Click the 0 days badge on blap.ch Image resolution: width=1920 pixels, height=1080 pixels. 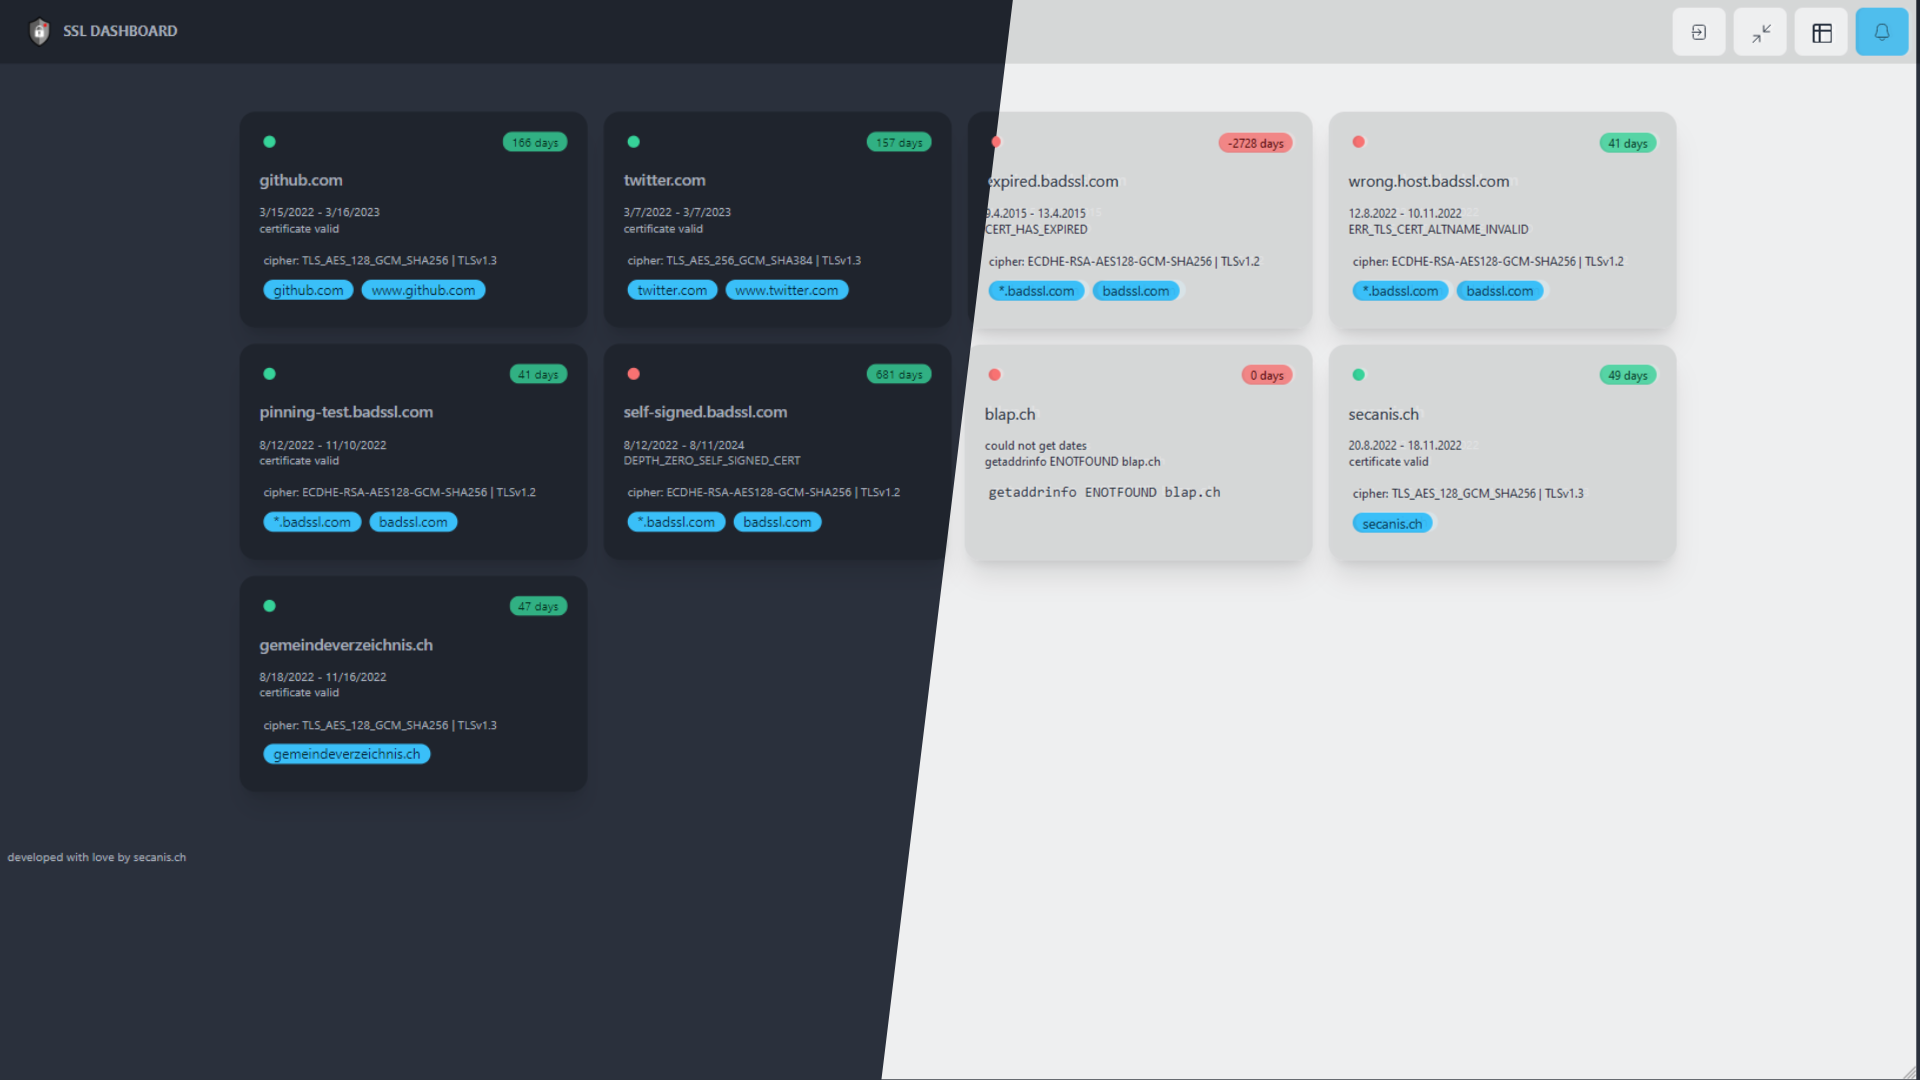point(1266,374)
